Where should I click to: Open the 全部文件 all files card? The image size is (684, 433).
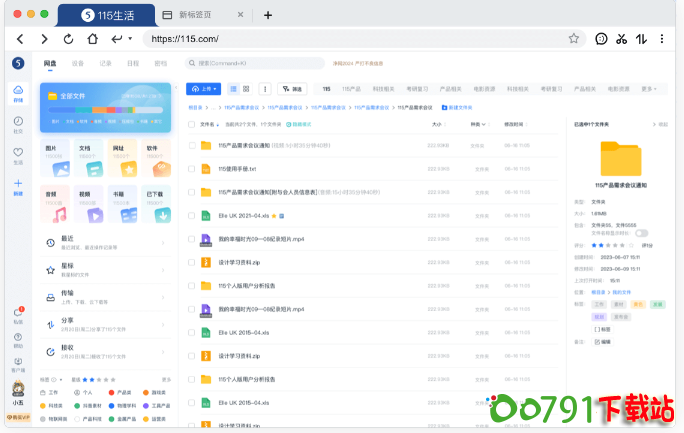pyautogui.click(x=105, y=107)
